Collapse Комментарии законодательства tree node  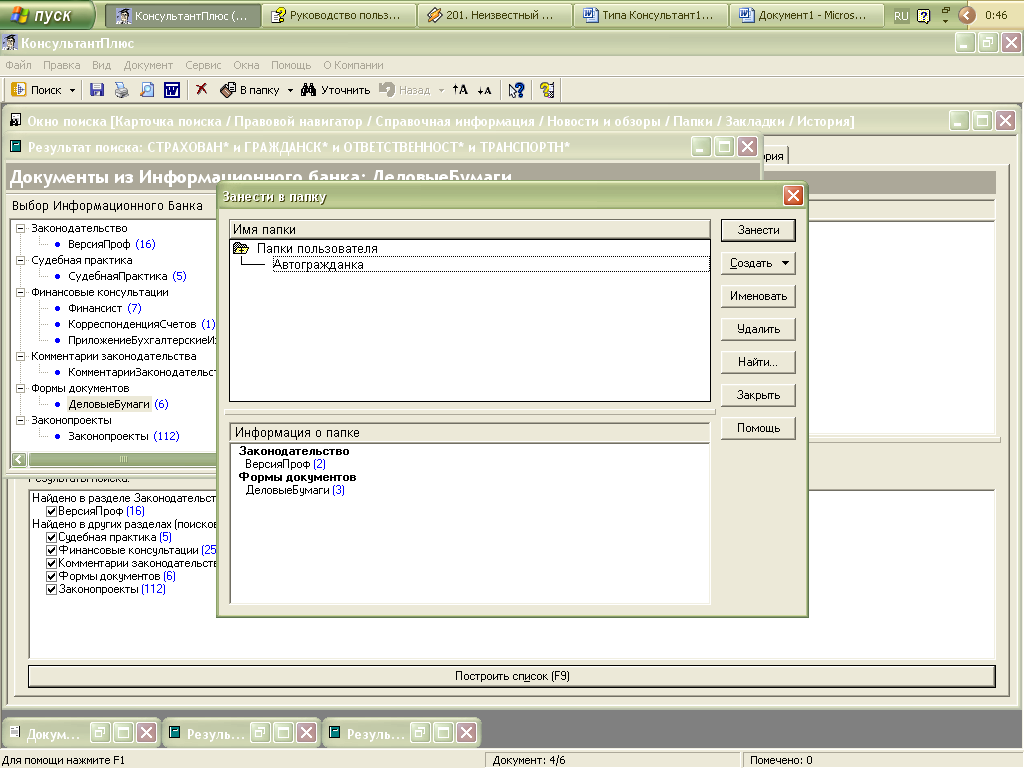point(20,357)
